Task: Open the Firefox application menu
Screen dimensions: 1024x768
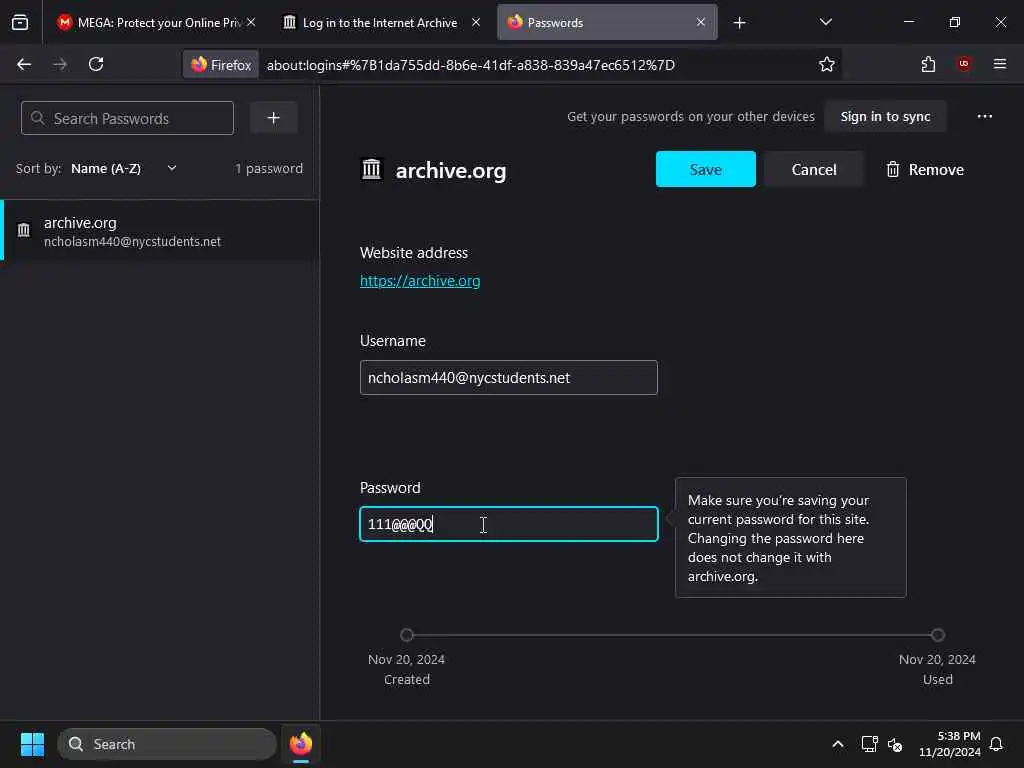Action: (999, 64)
